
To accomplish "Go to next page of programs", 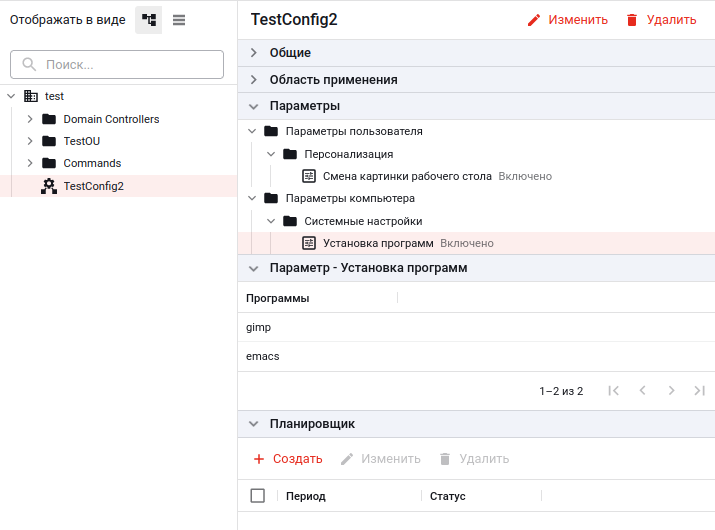I will coord(671,391).
